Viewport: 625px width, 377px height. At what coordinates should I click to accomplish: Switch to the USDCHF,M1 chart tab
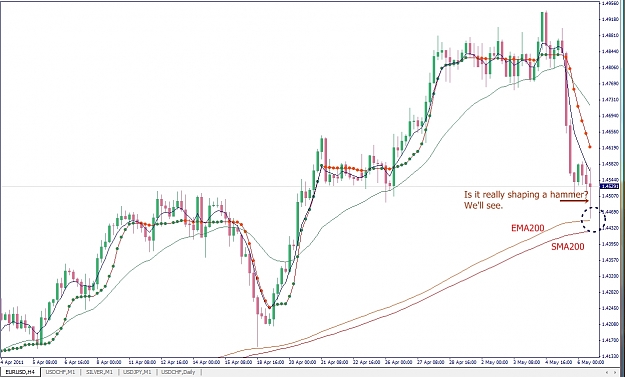(x=60, y=372)
